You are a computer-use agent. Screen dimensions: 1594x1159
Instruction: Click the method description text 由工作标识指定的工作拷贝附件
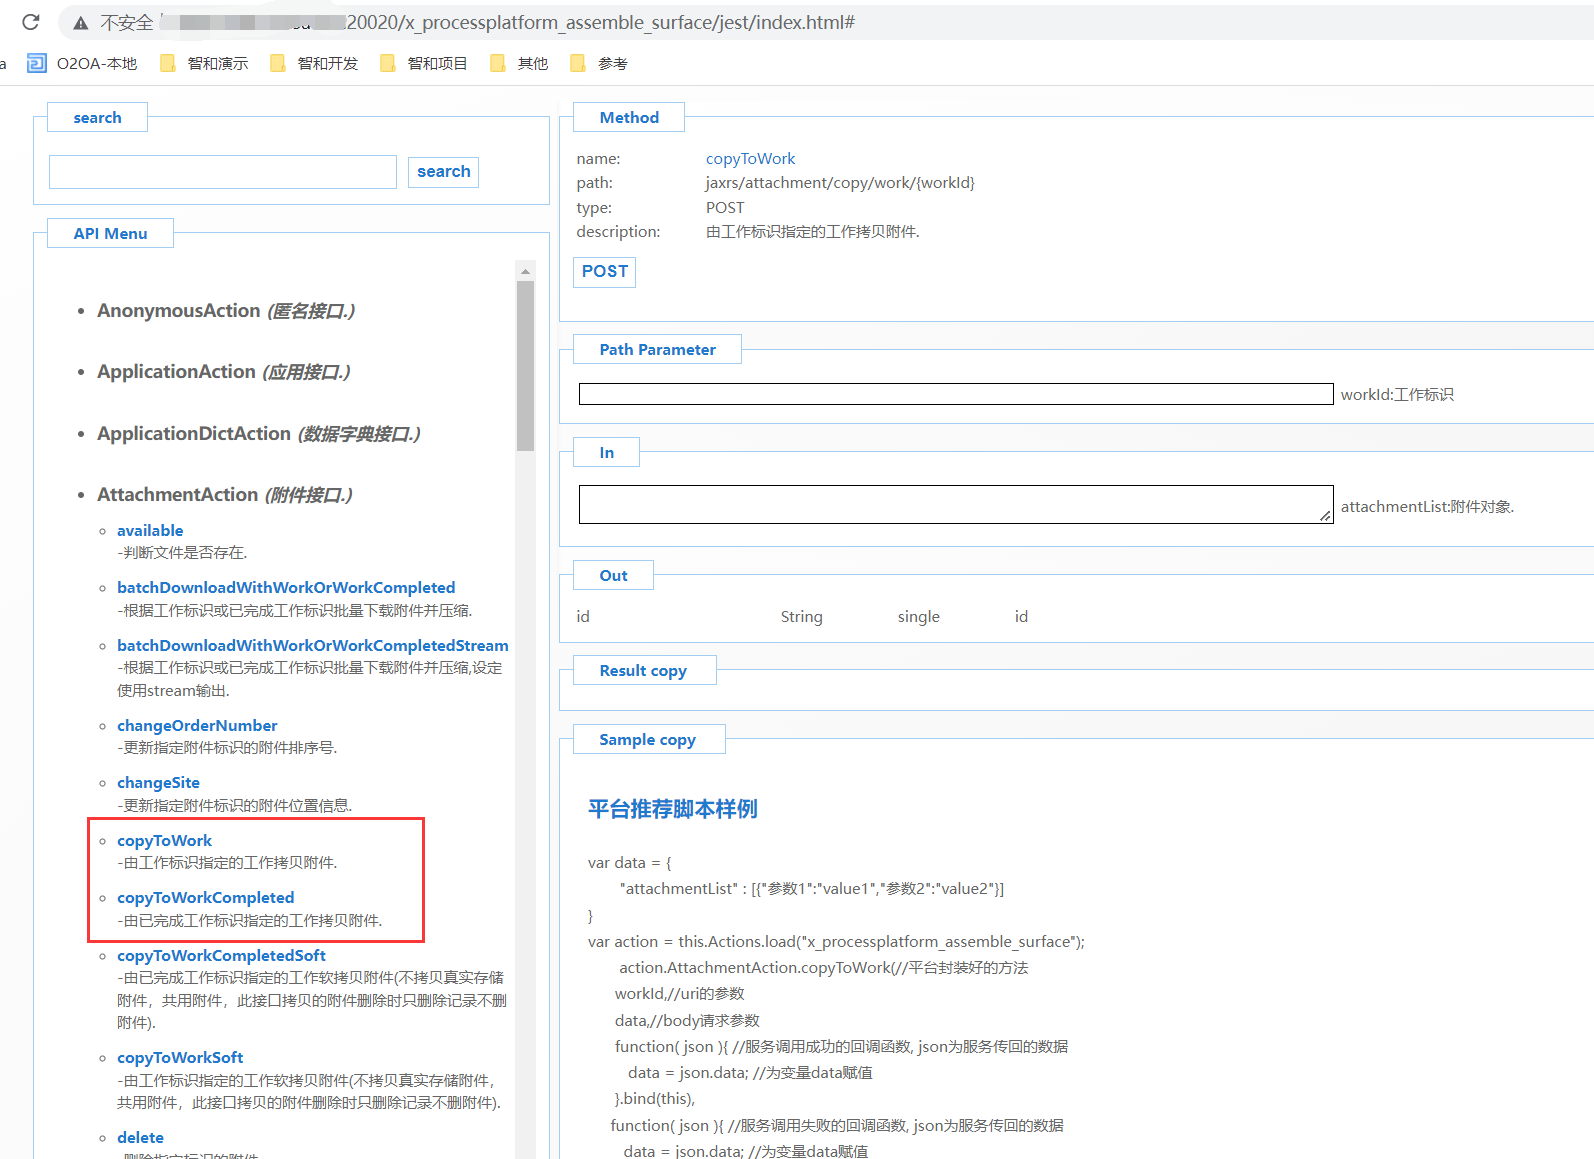click(813, 232)
